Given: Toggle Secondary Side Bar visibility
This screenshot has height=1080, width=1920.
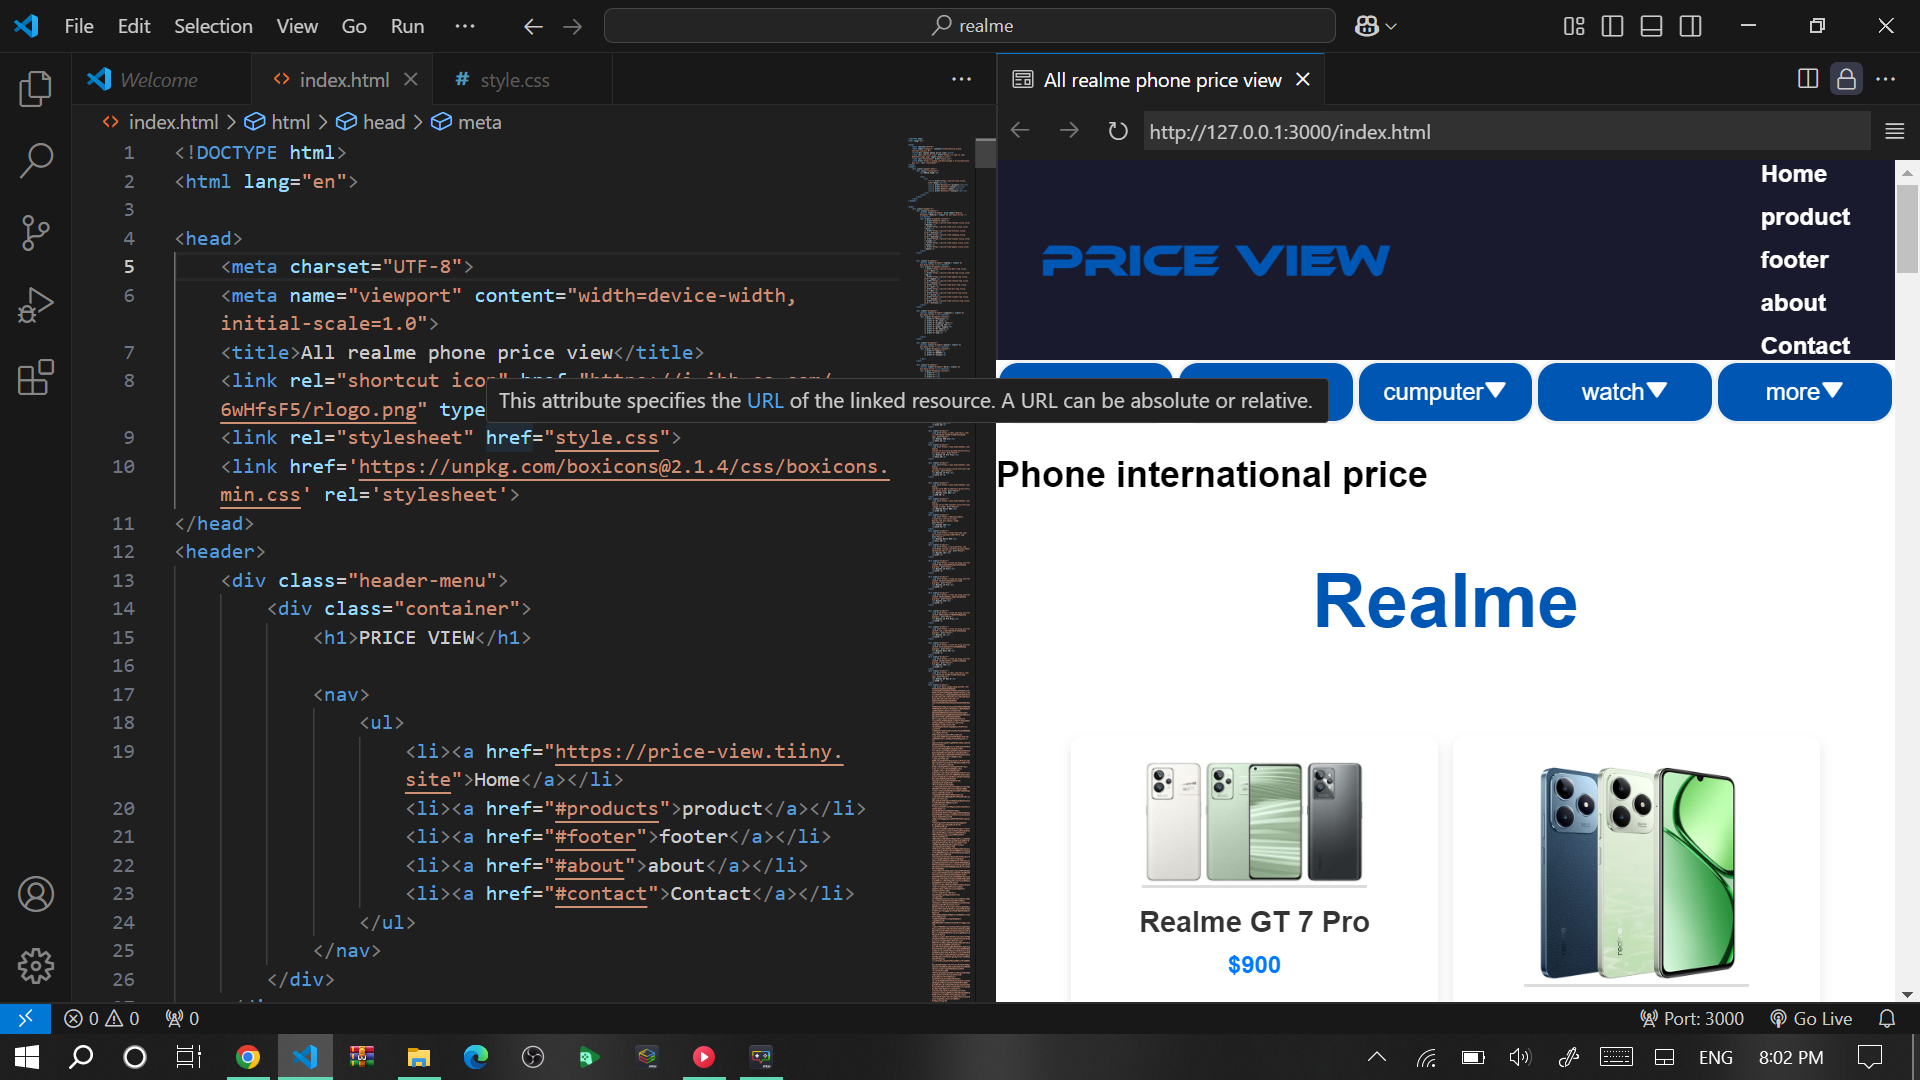Looking at the screenshot, I should (1690, 26).
